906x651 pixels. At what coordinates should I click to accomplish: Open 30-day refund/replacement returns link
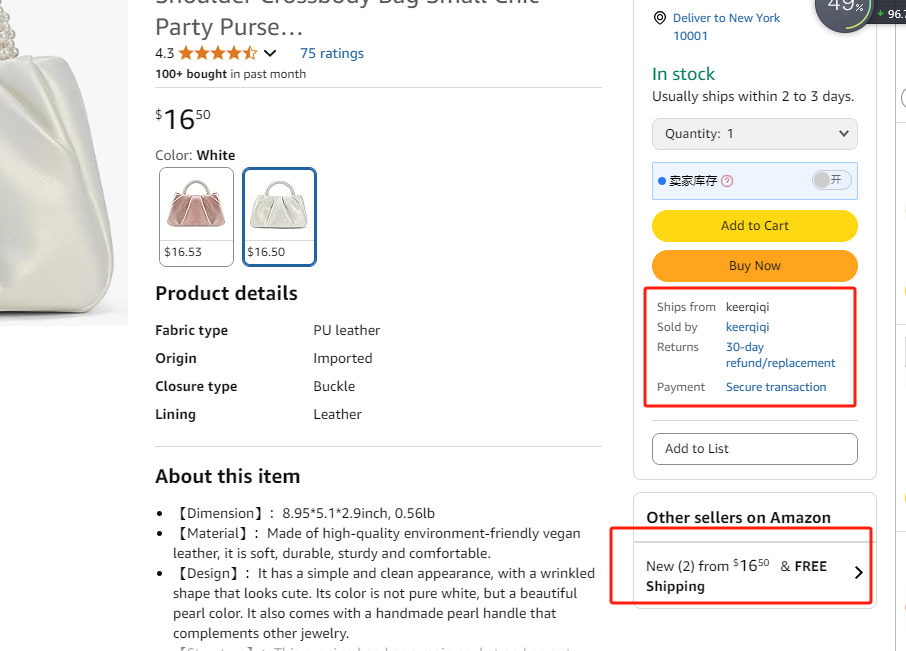tap(780, 355)
